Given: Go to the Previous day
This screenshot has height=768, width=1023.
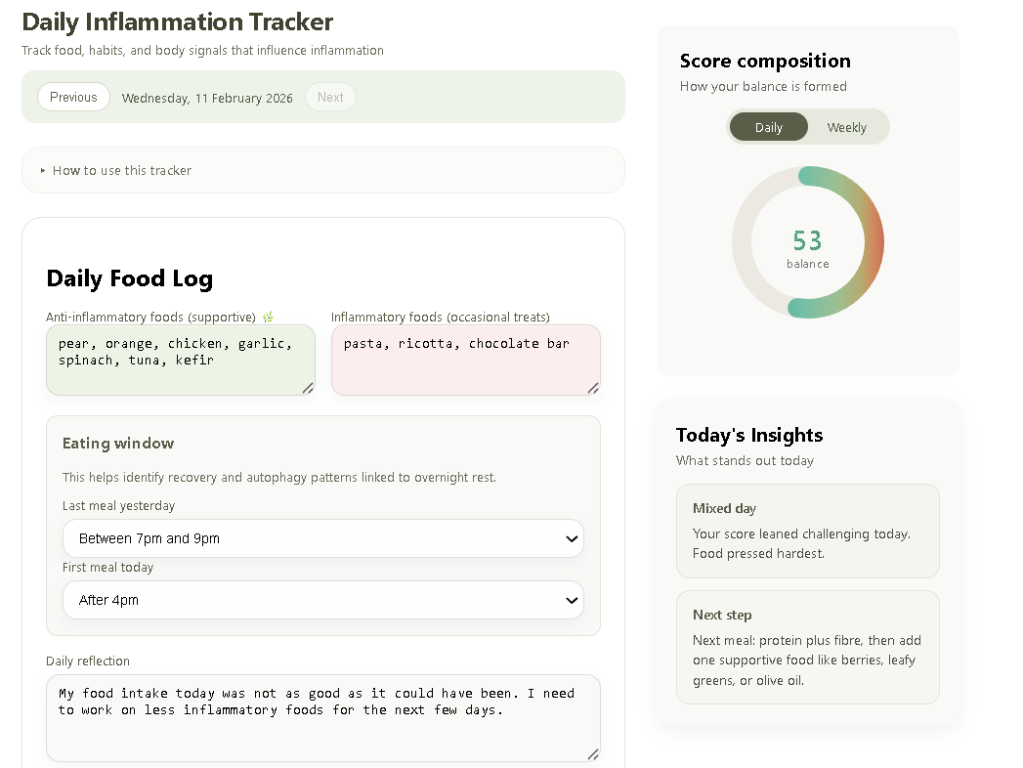Looking at the screenshot, I should 73,98.
